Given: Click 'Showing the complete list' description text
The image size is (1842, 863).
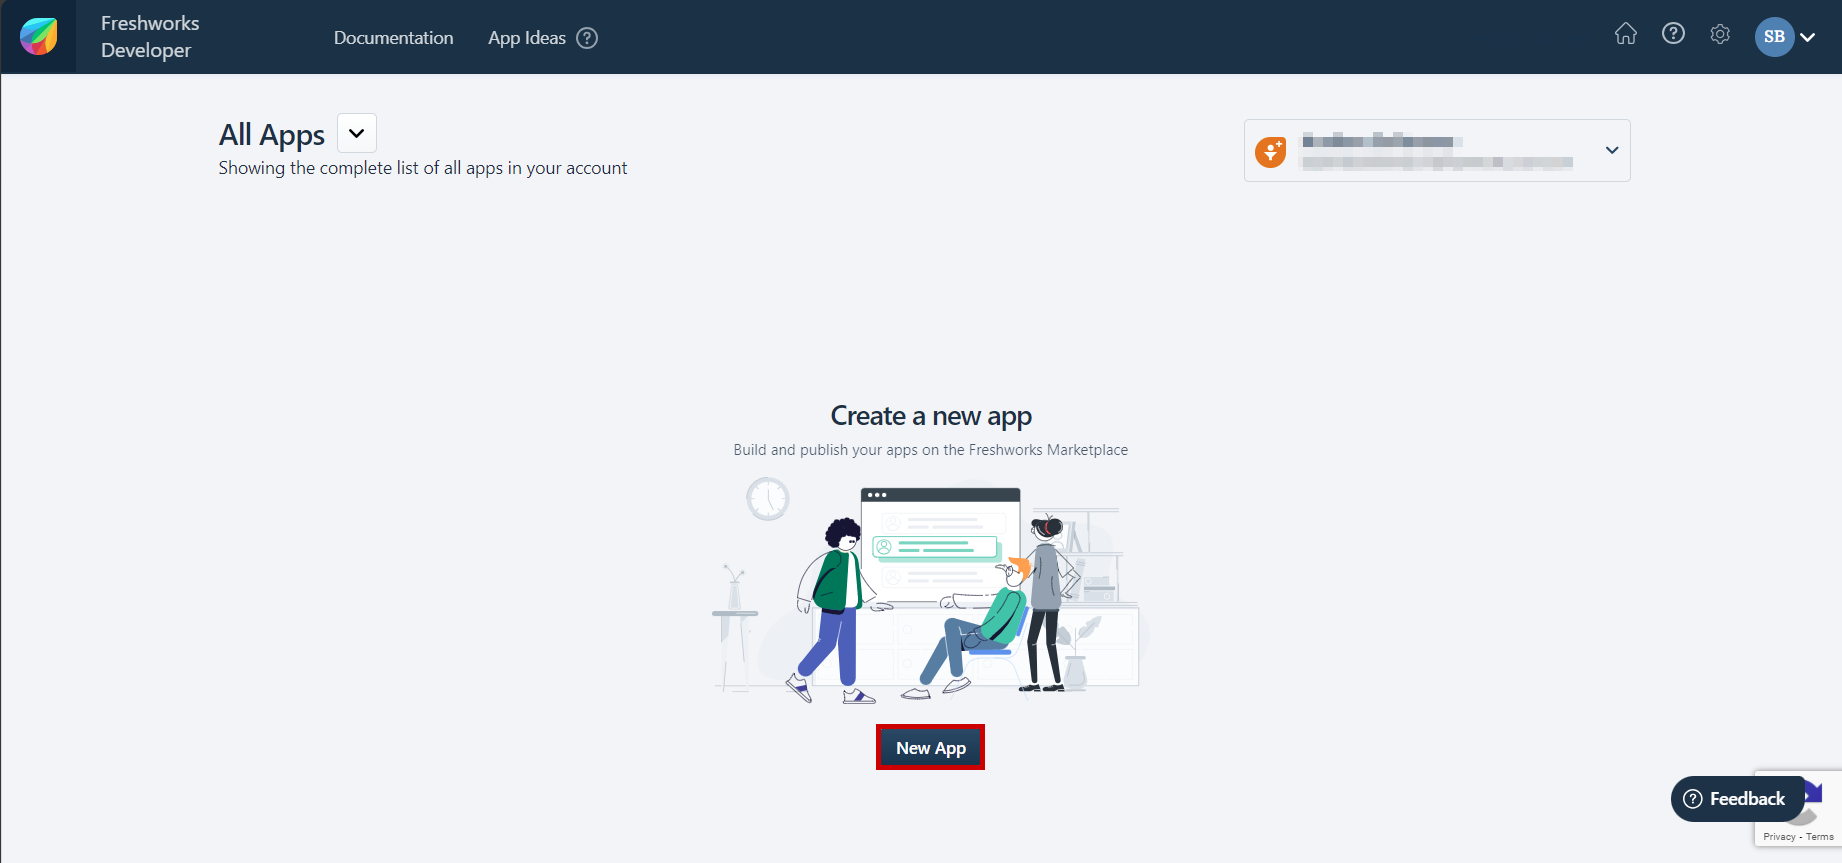Looking at the screenshot, I should pos(423,168).
